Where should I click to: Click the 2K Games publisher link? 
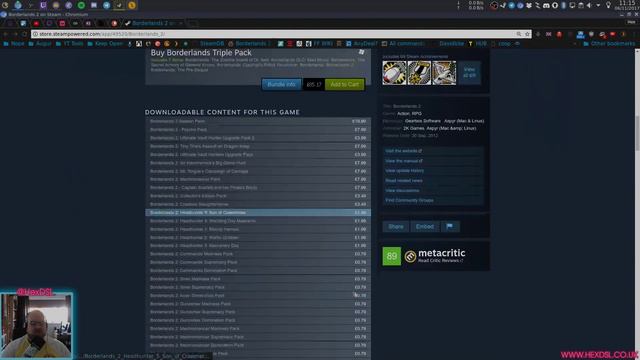point(413,128)
